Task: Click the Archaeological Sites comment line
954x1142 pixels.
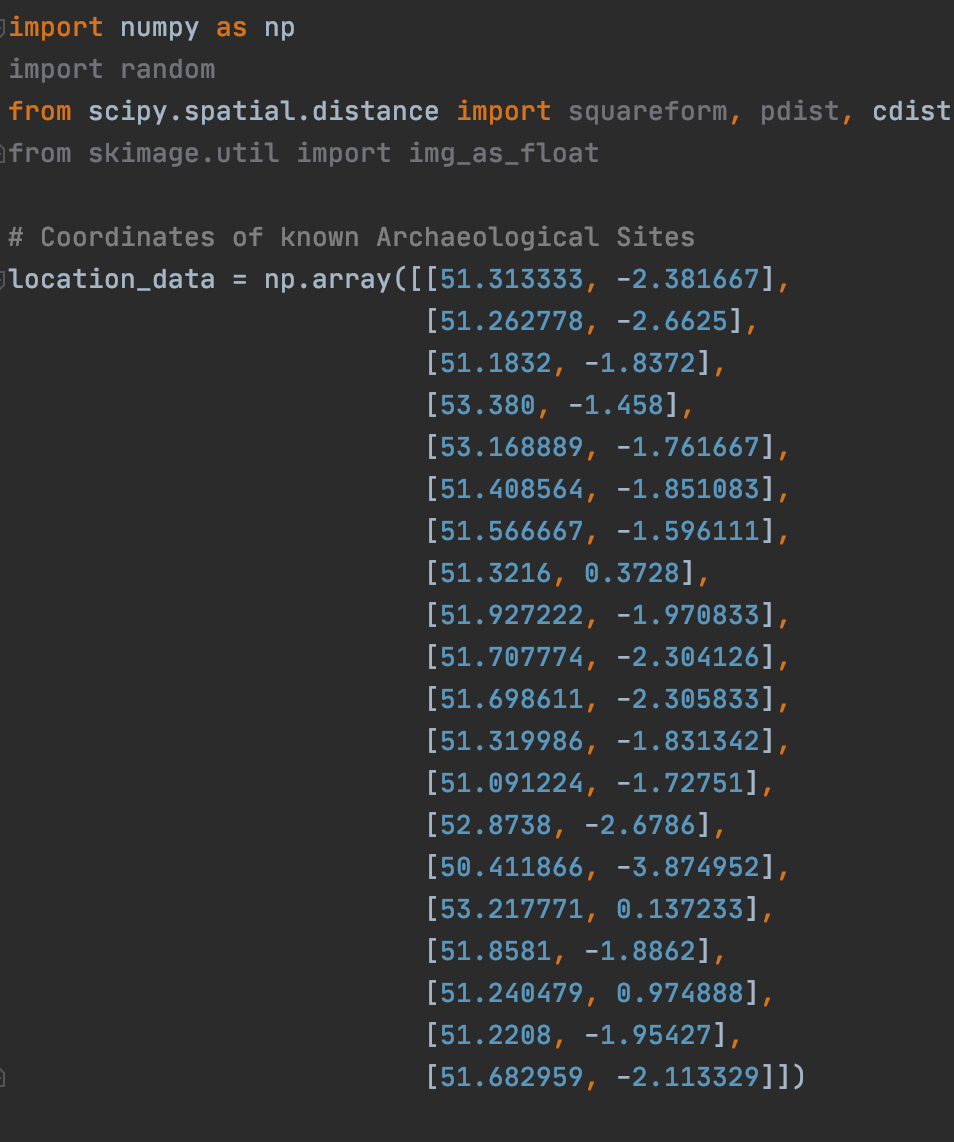Action: (351, 237)
